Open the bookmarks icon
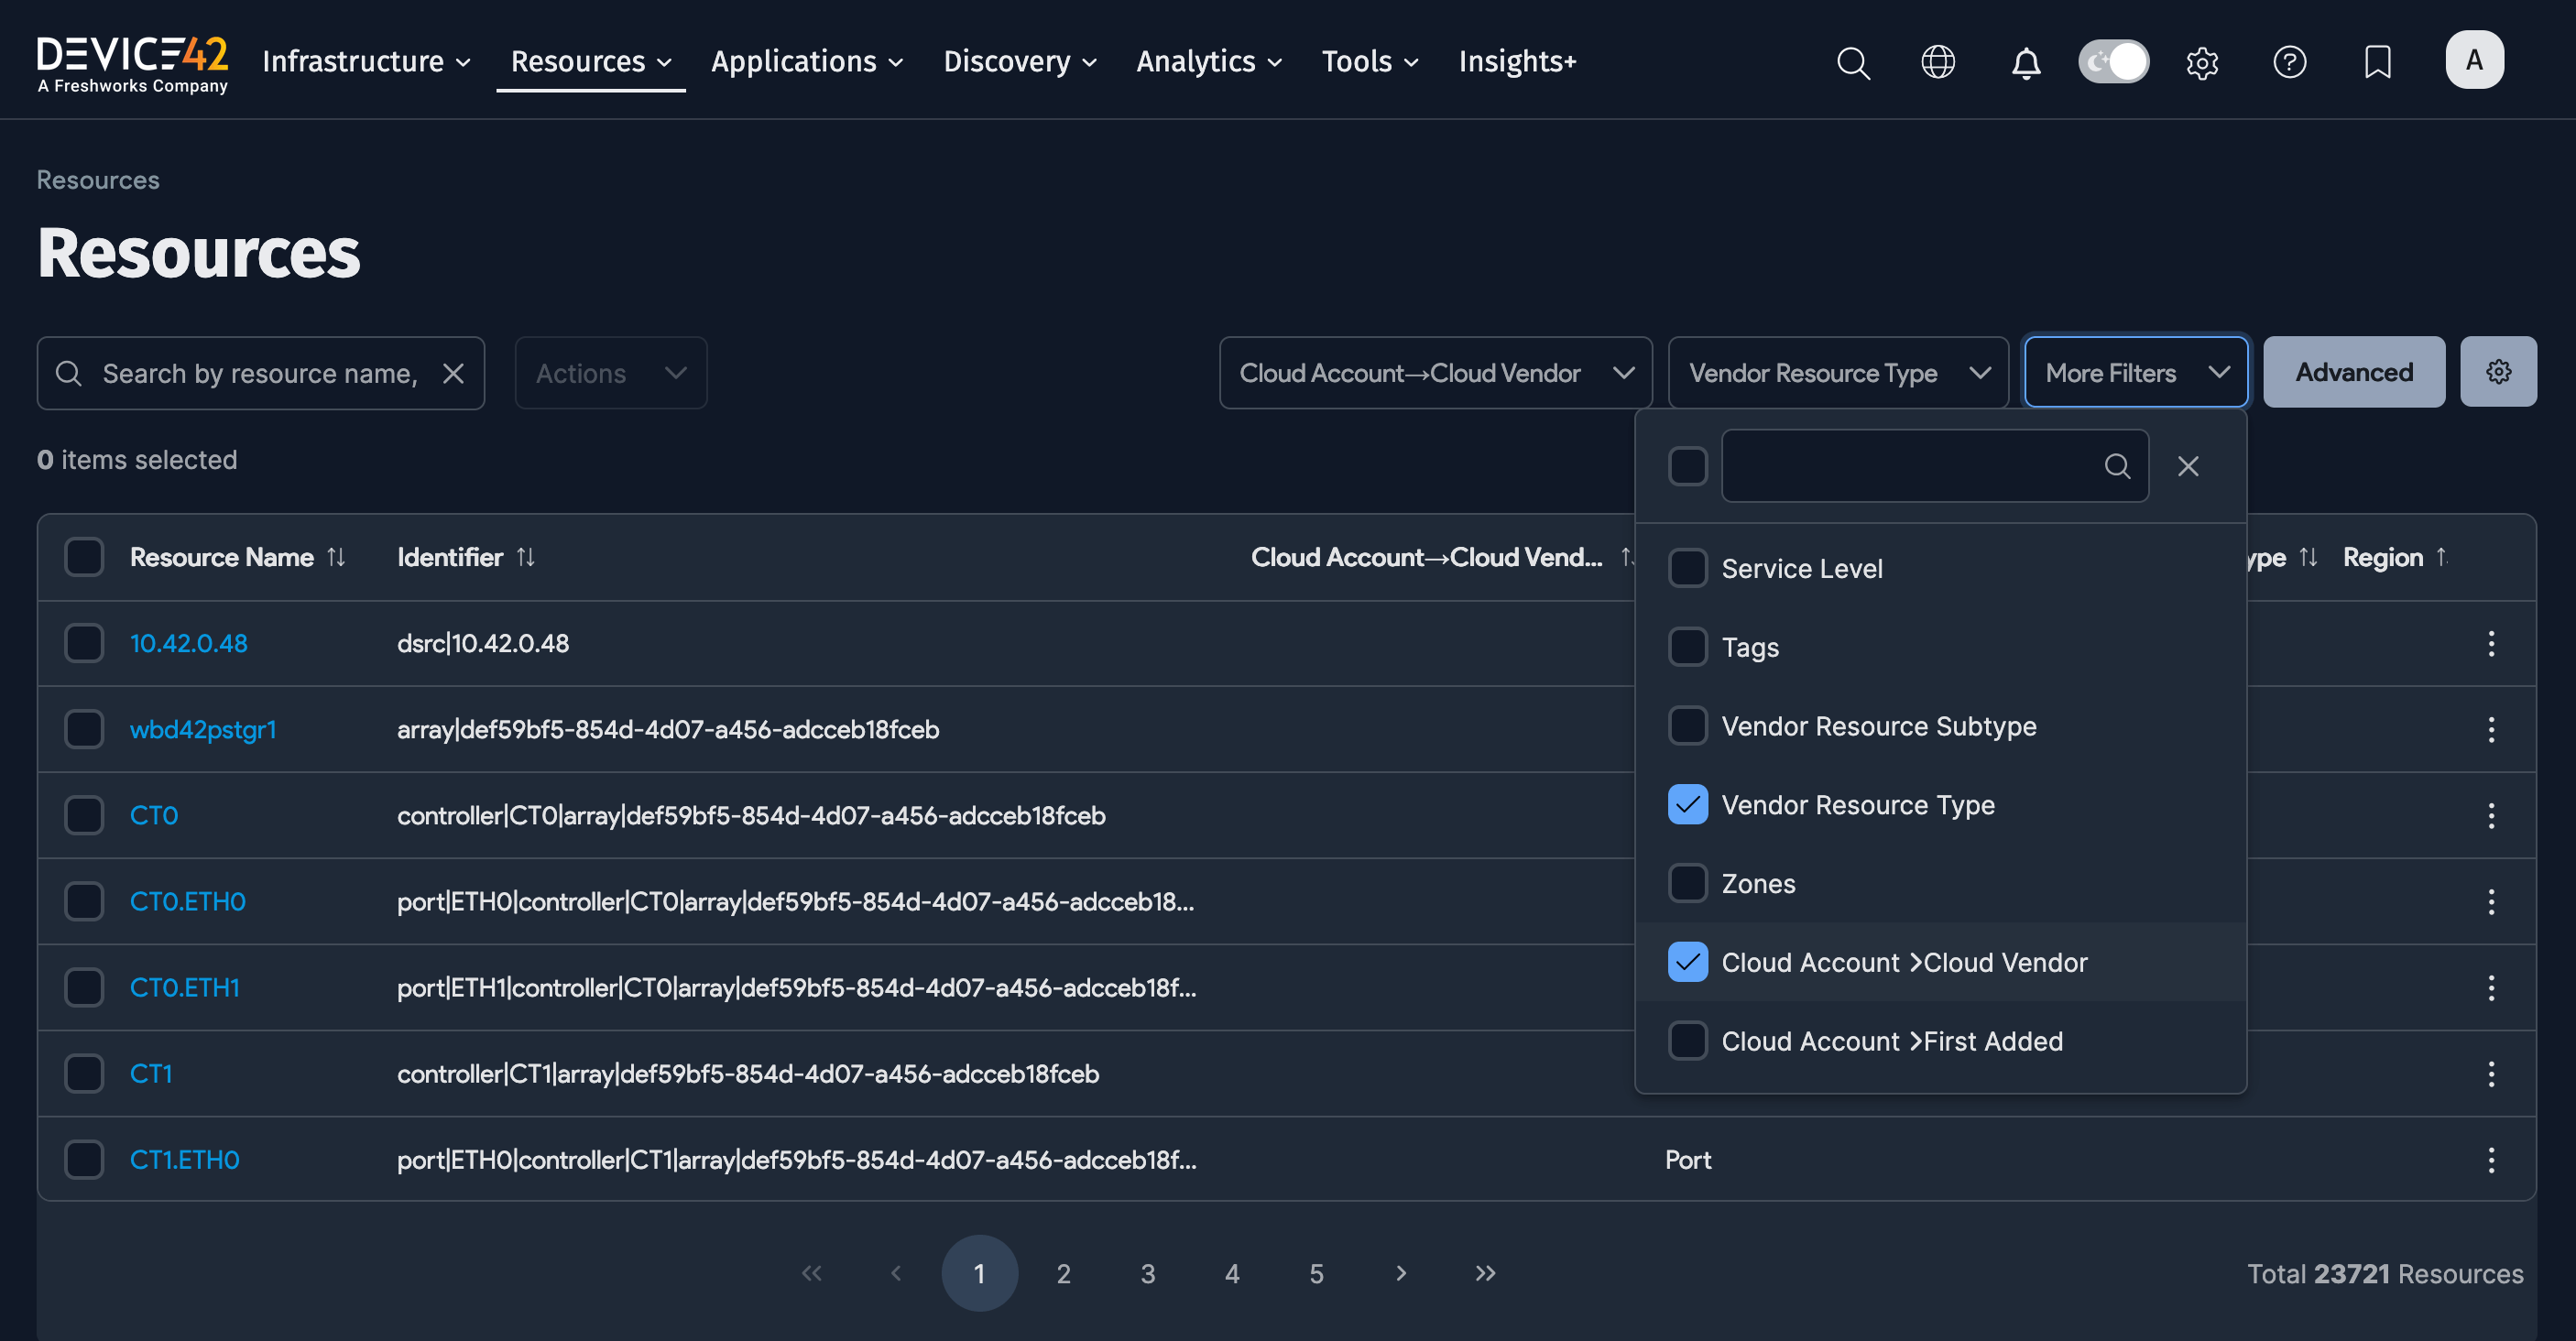2576x1341 pixels. [2377, 62]
